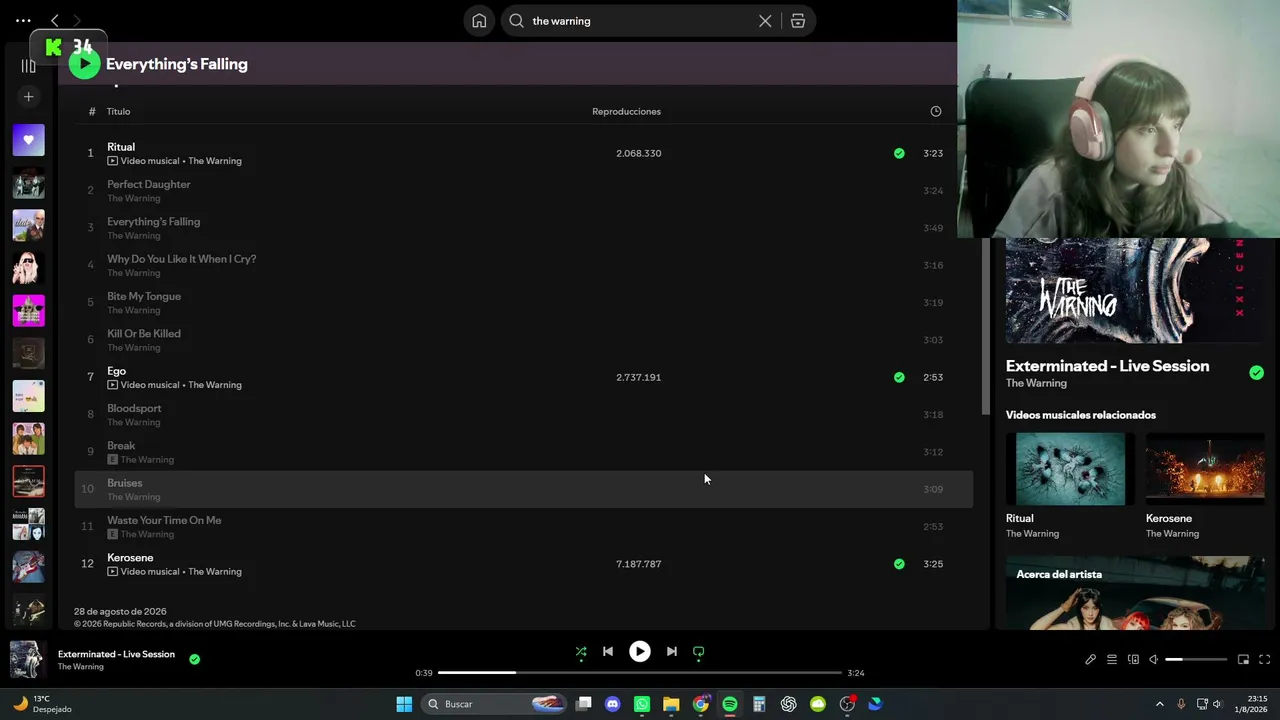Show lyrics with microphone icon
This screenshot has width=1280, height=720.
1091,660
